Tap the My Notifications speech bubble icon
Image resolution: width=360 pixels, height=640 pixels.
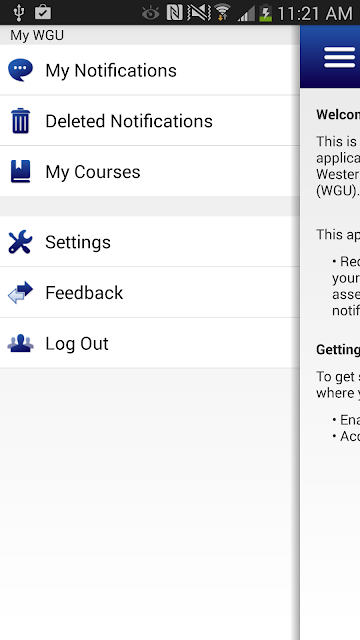point(20,70)
